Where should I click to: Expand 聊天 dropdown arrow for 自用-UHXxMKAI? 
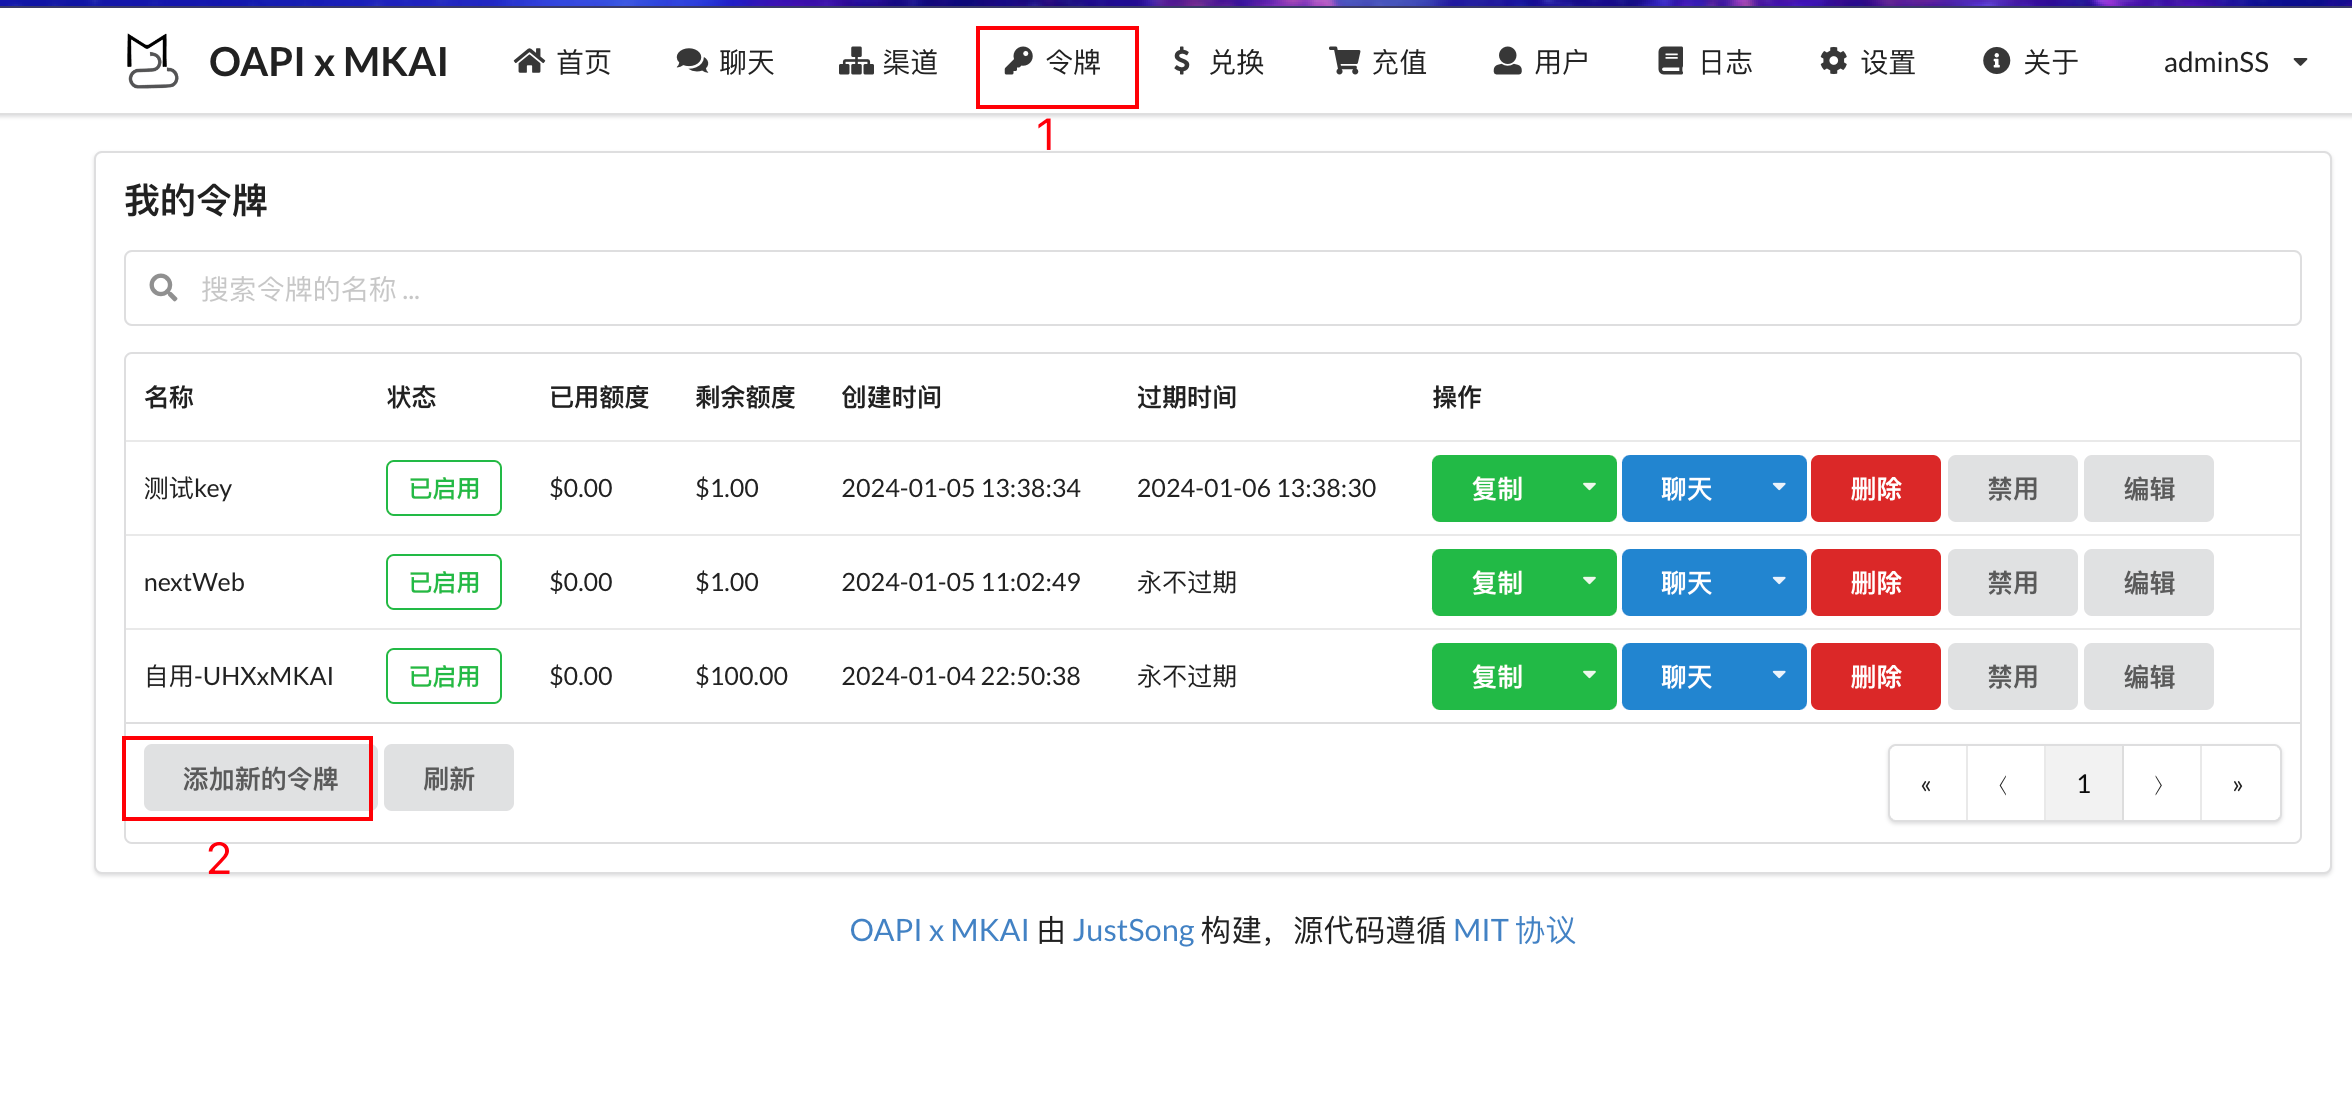click(1779, 676)
